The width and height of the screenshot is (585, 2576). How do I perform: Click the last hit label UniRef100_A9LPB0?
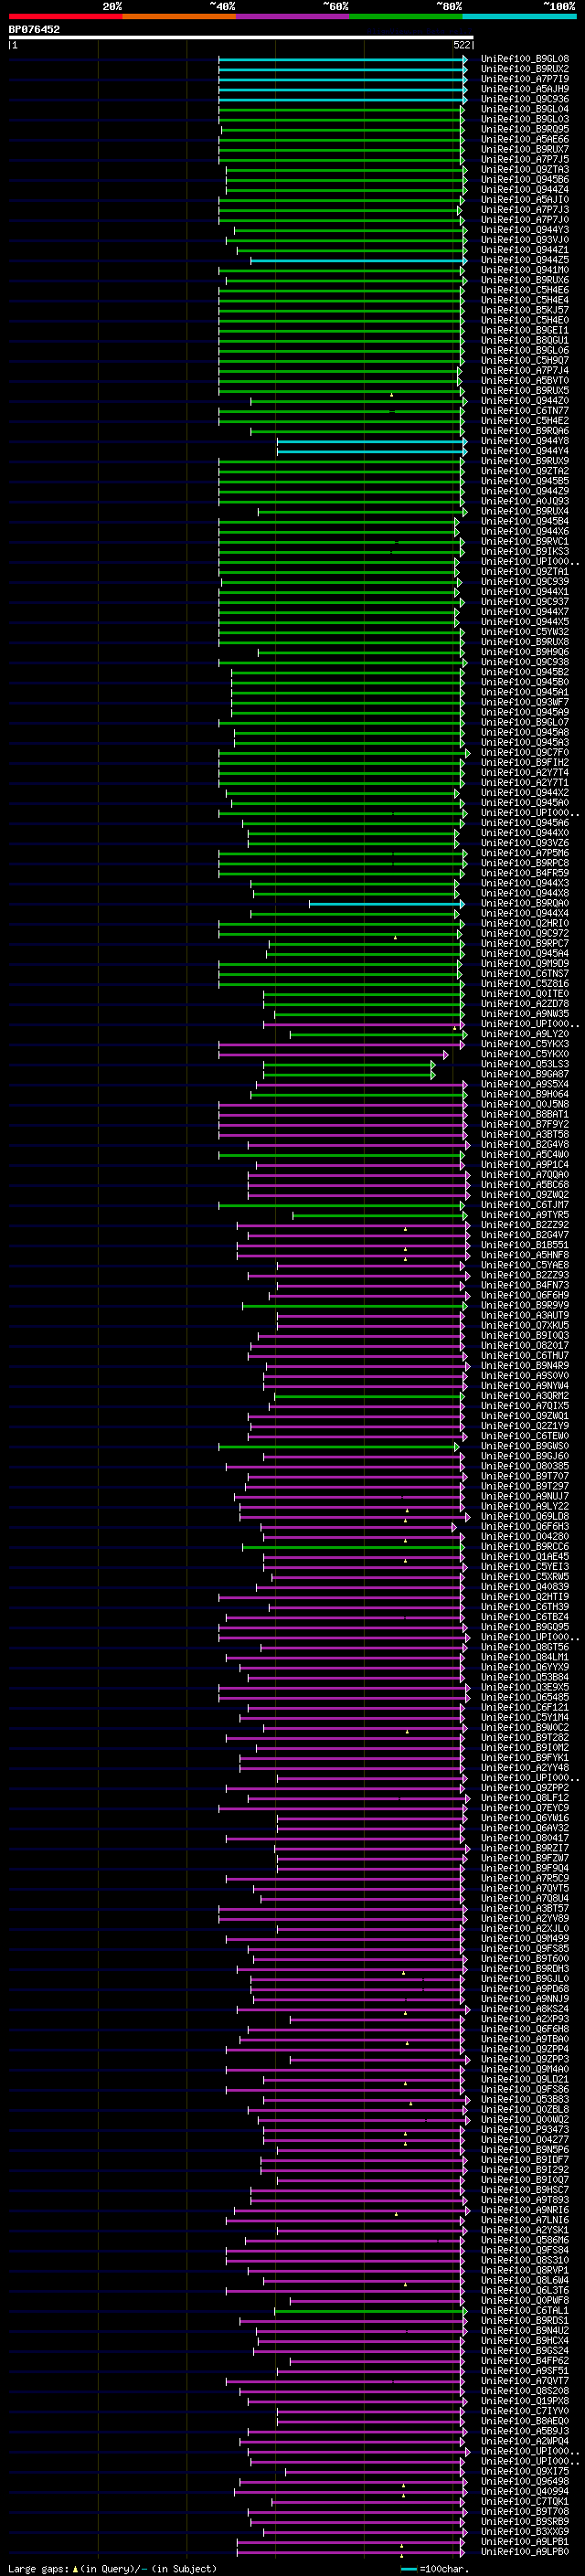pyautogui.click(x=524, y=2552)
